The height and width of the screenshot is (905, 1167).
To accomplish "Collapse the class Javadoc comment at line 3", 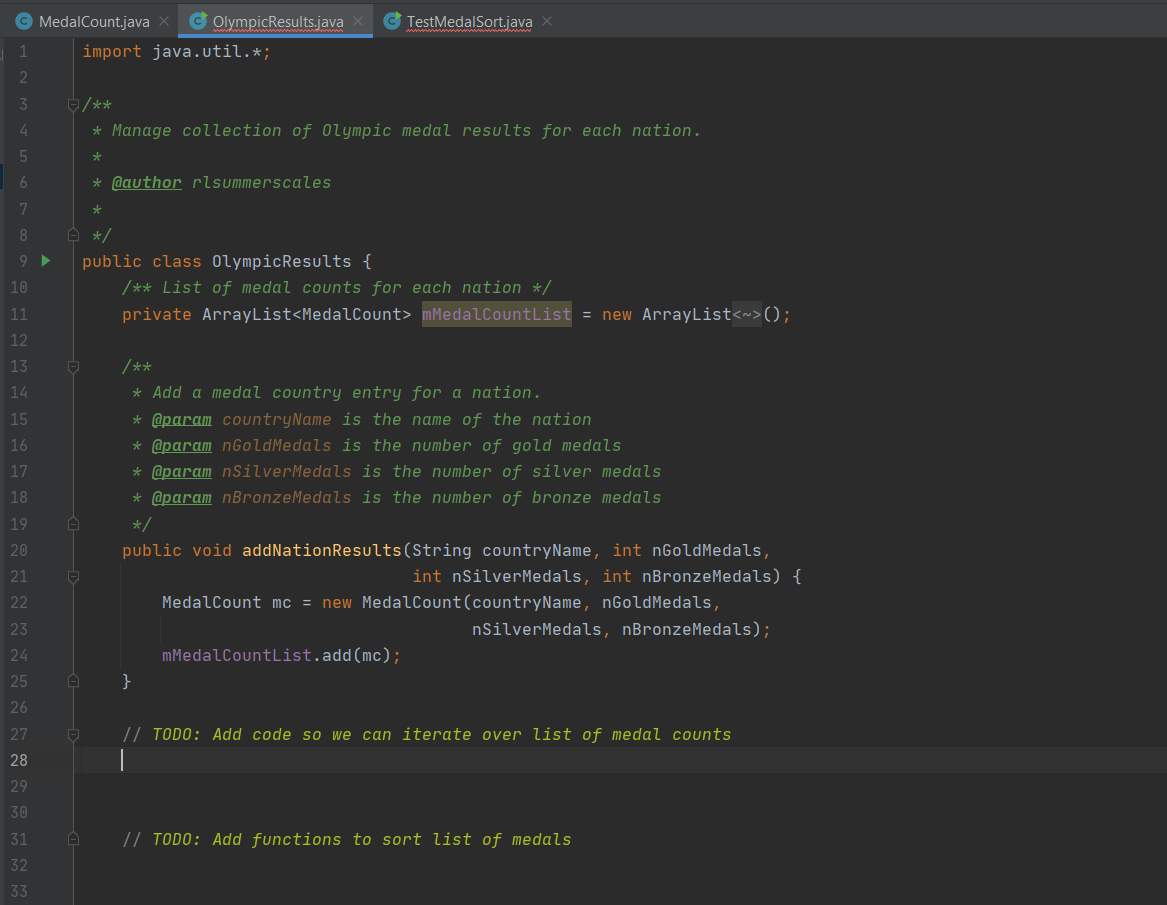I will pos(73,105).
